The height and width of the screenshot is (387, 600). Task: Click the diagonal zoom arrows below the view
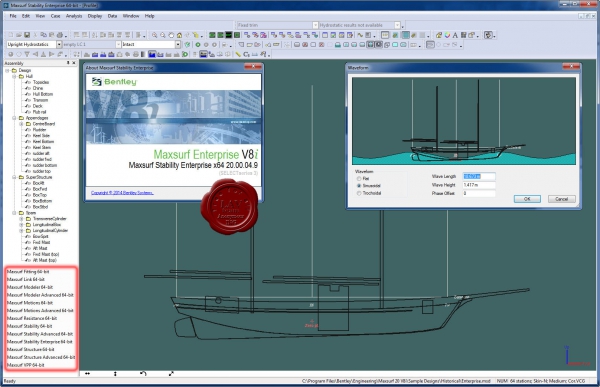pyautogui.click(x=171, y=374)
